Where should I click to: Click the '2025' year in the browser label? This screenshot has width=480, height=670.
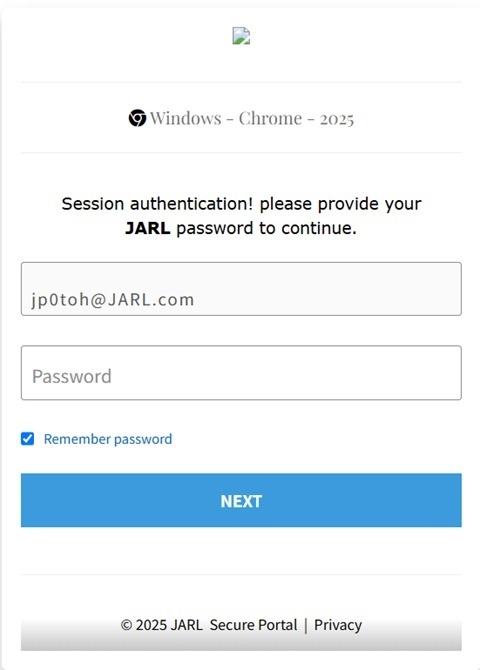[x=337, y=119]
